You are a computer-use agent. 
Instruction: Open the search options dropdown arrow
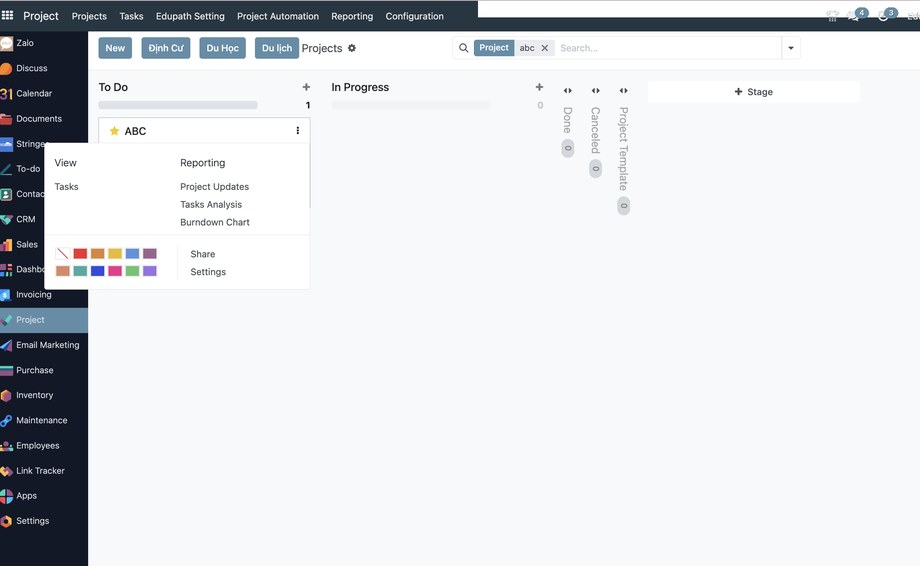791,48
